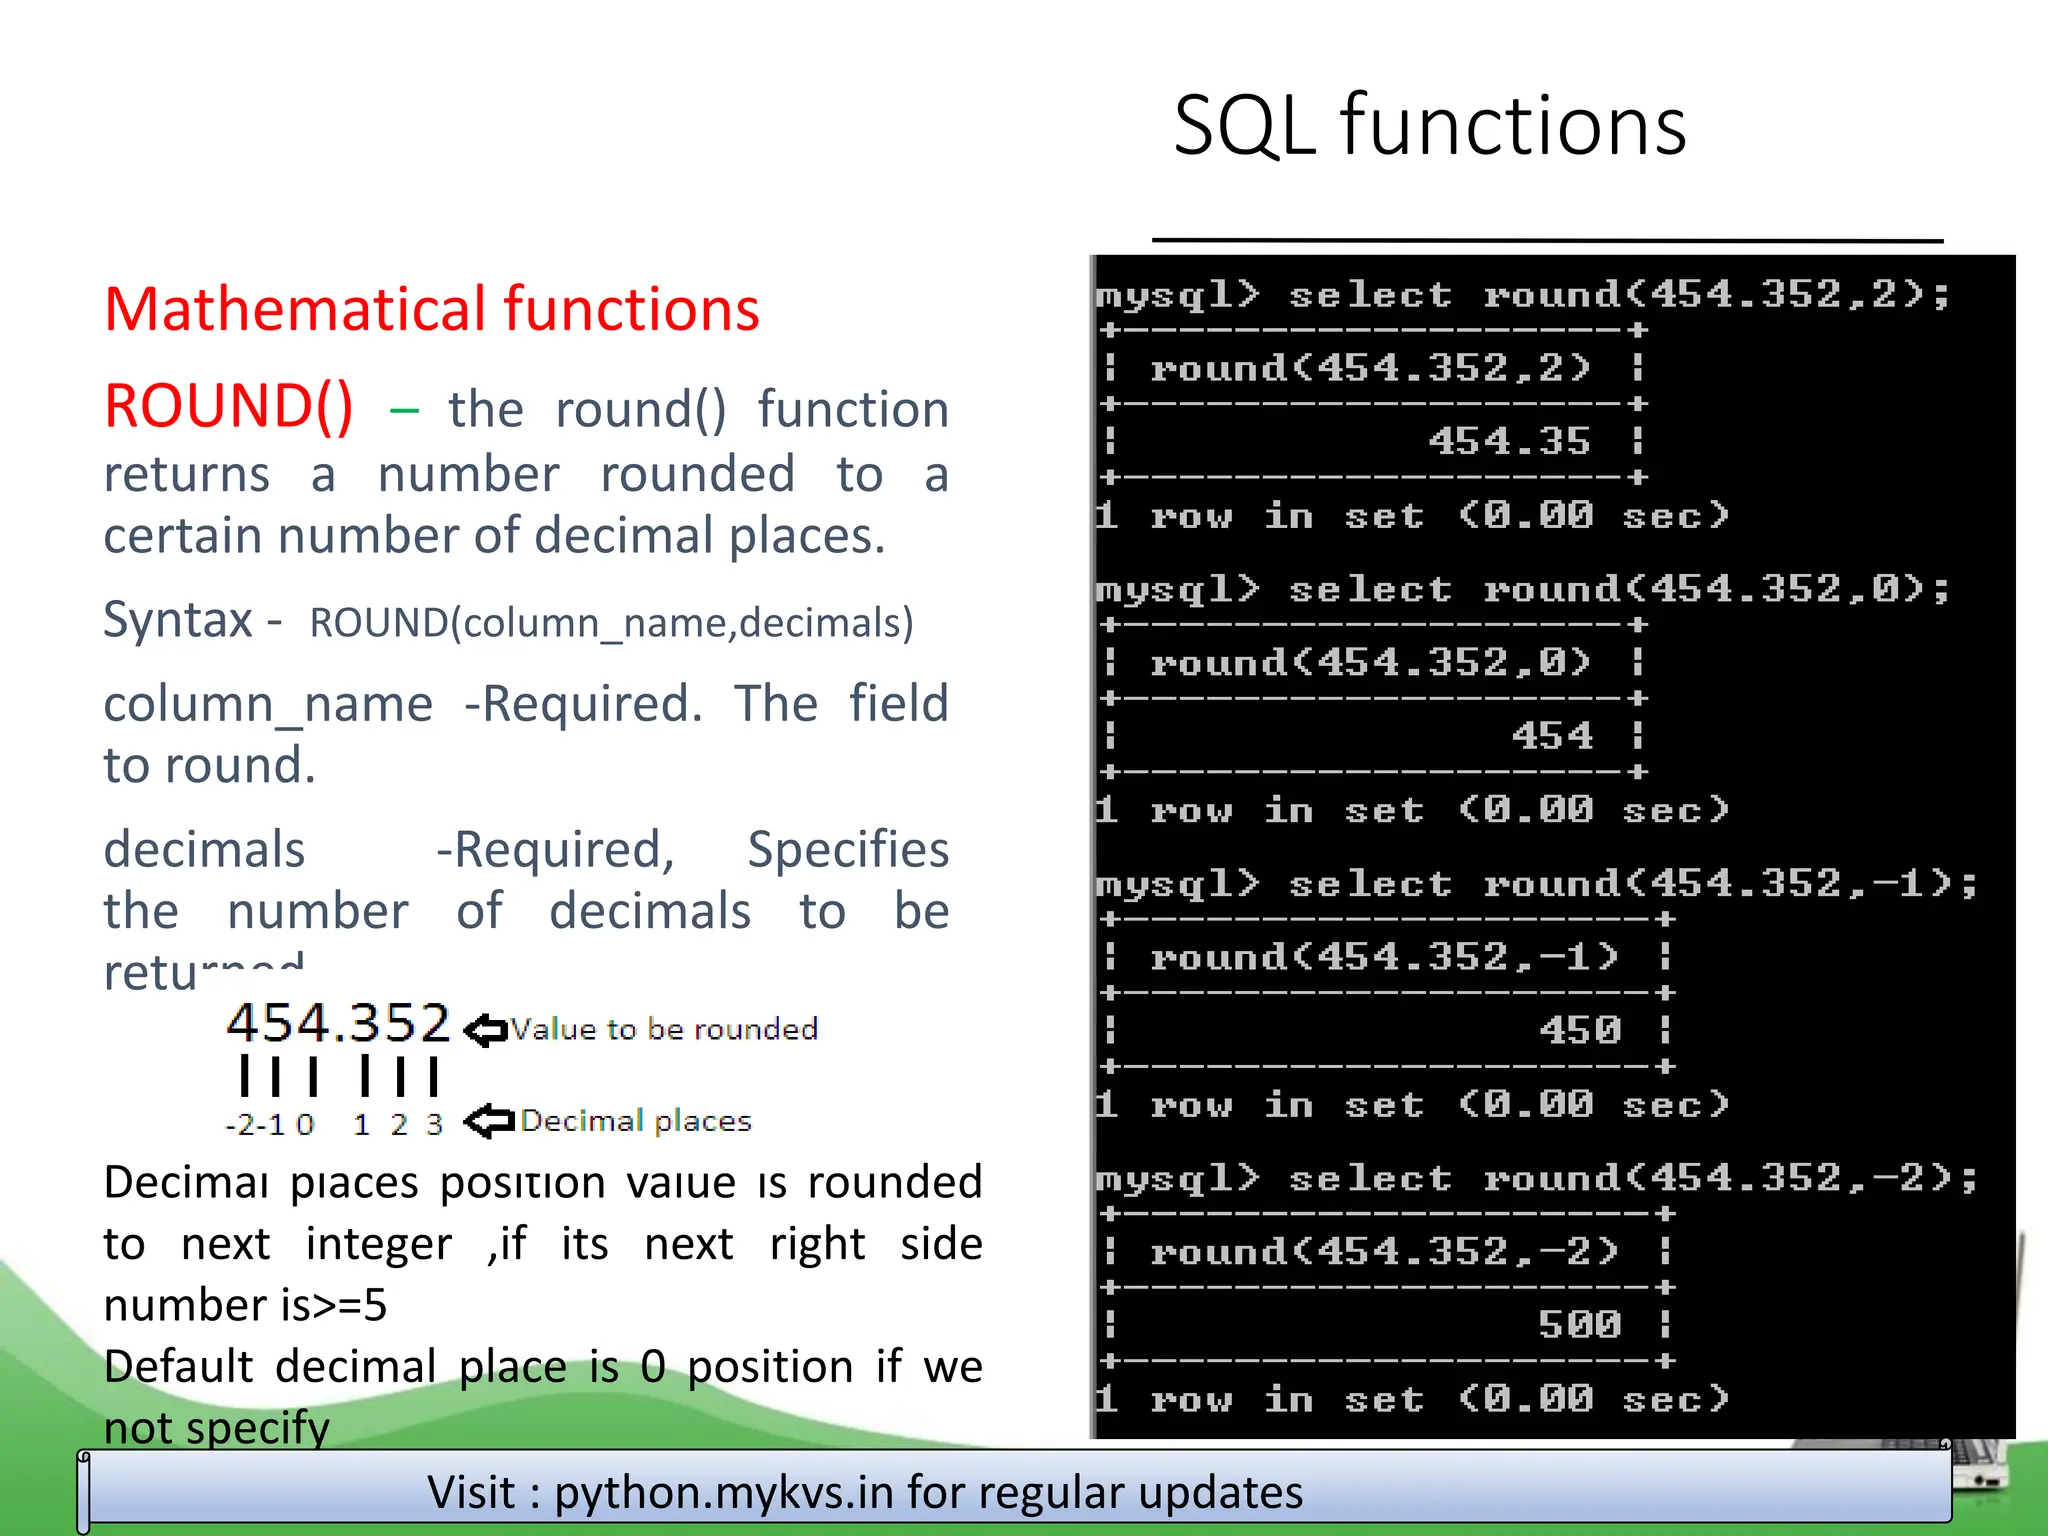Click the arrow beside 'Decimal places'
The height and width of the screenshot is (1536, 2048).
[490, 1121]
